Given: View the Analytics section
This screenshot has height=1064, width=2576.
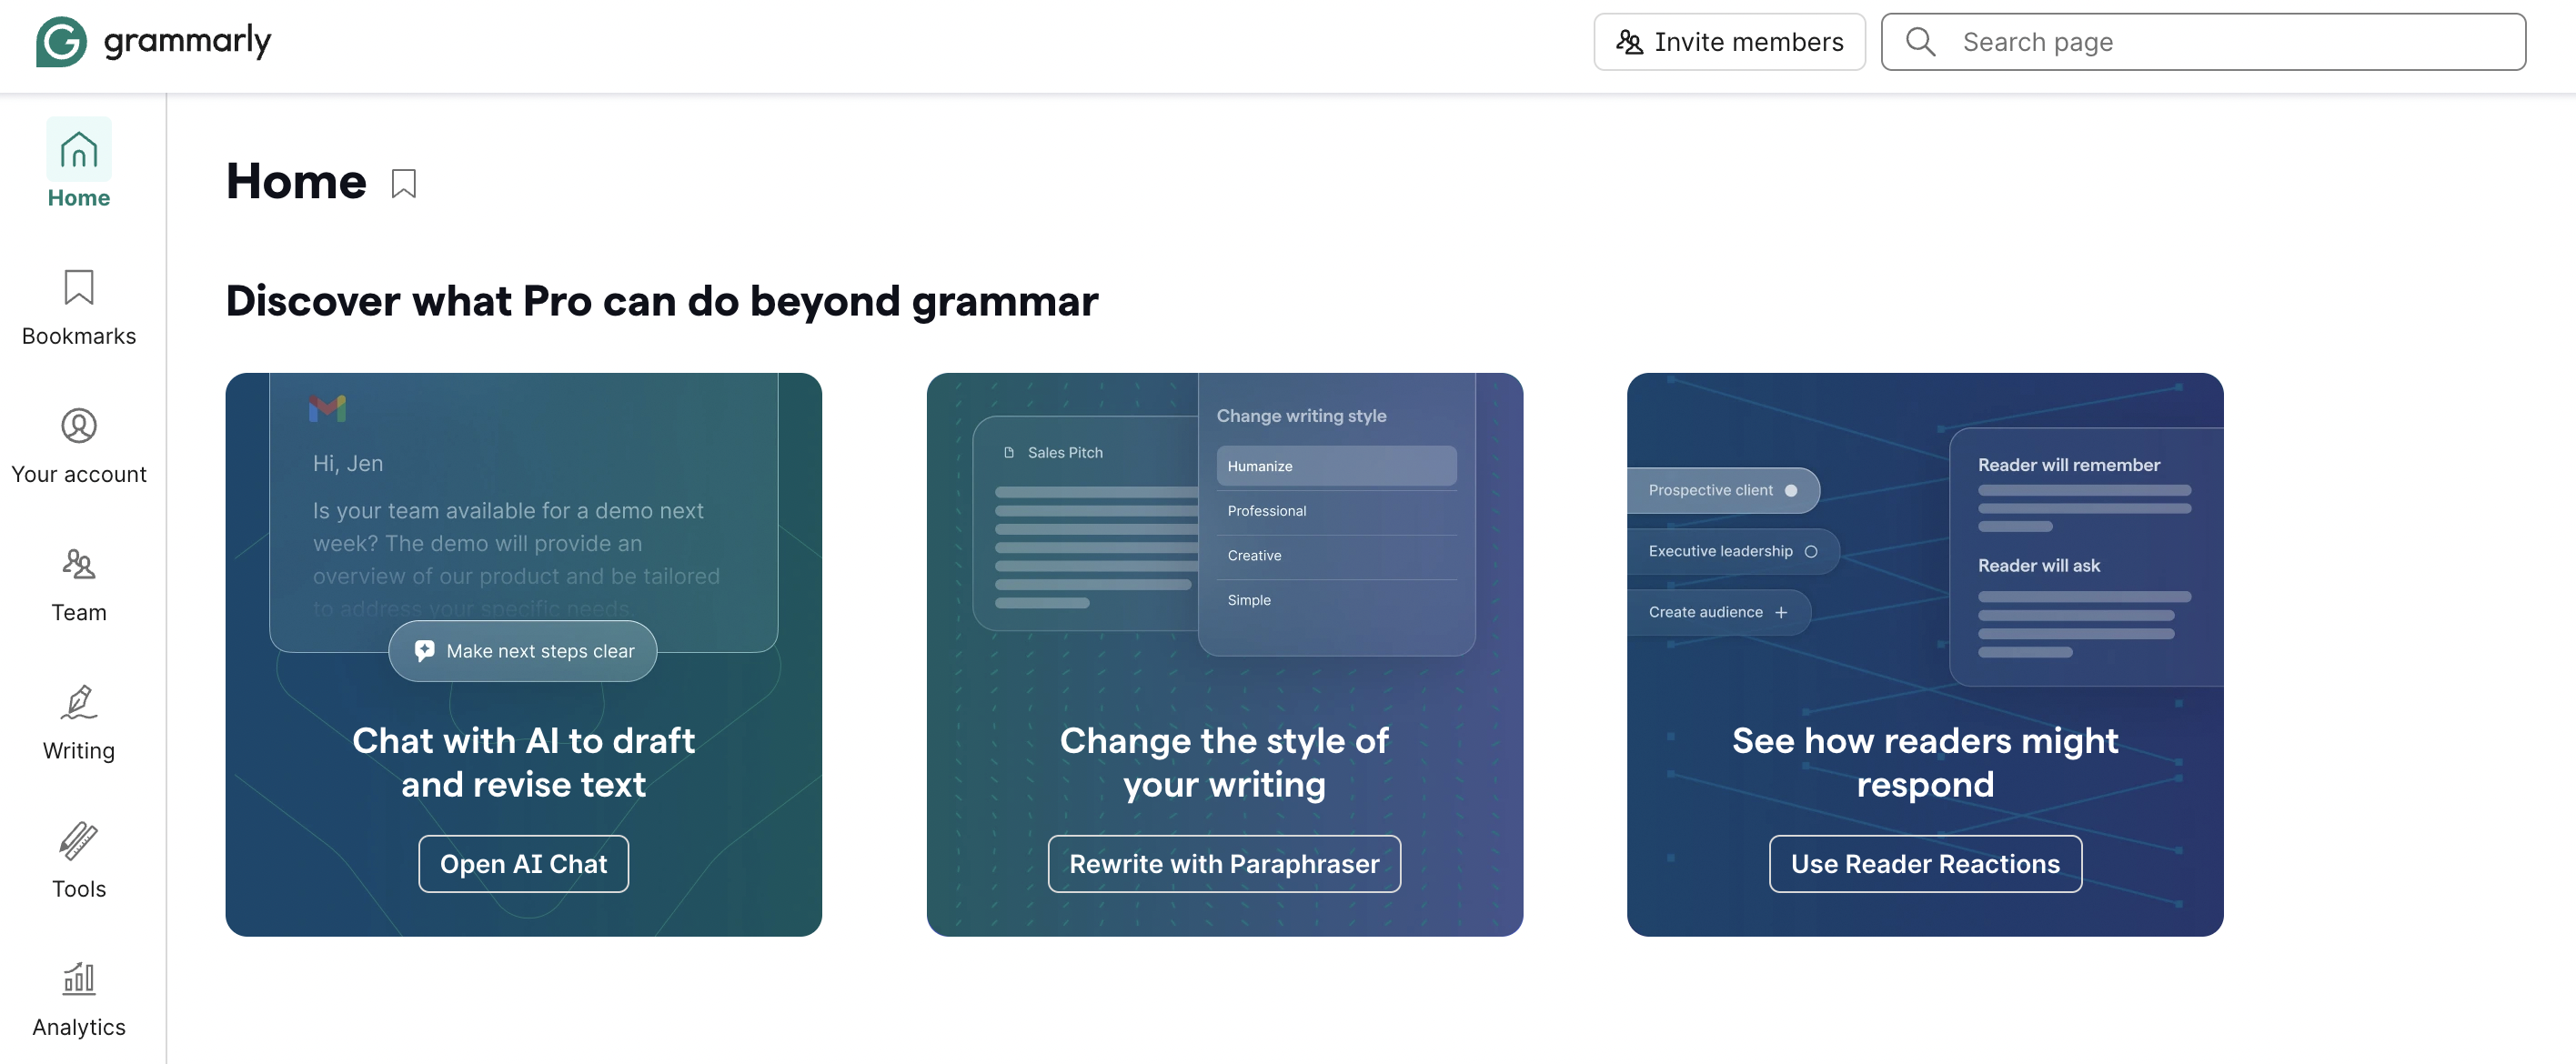Looking at the screenshot, I should [79, 998].
